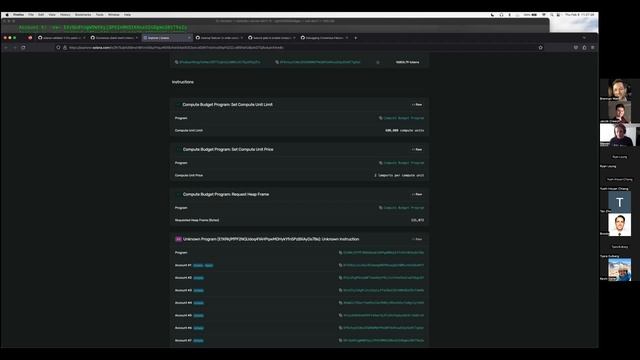
Task: Show Raw view for Set Compute Unit Price
Action: coord(417,150)
